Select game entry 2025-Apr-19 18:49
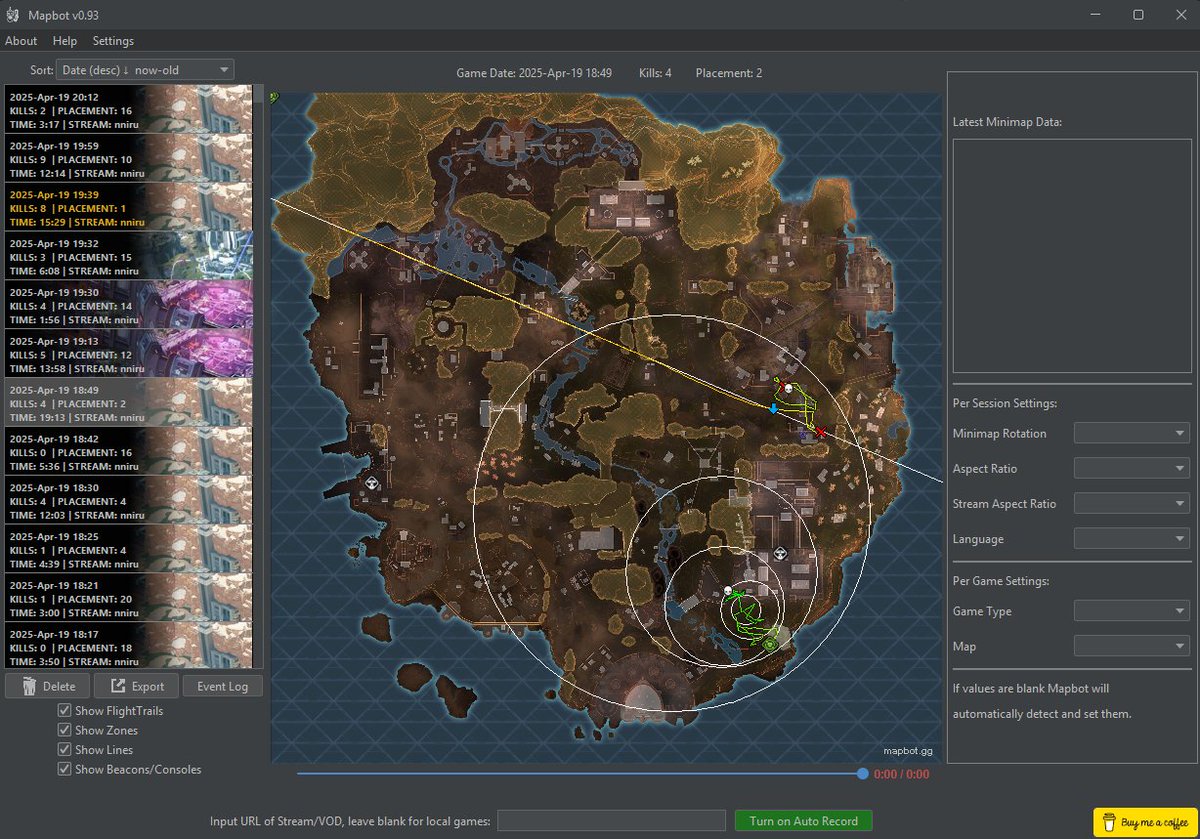This screenshot has height=839, width=1200. (128, 402)
